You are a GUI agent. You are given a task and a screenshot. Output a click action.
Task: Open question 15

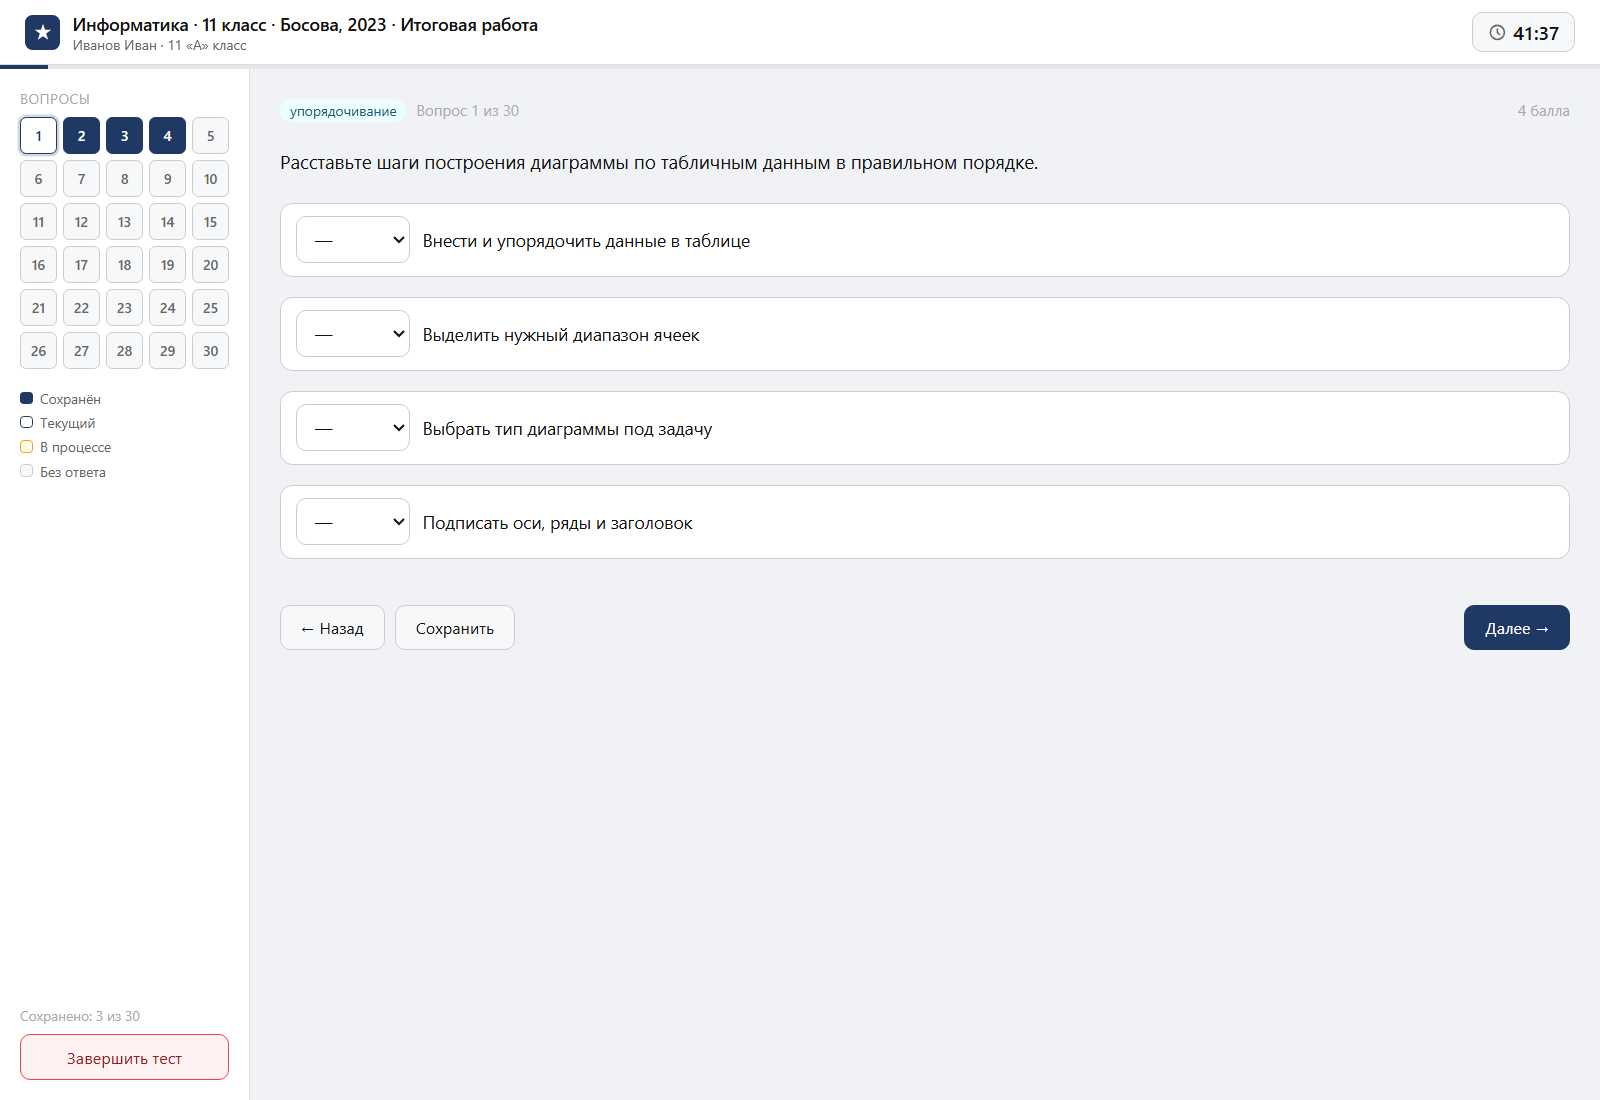[210, 222]
